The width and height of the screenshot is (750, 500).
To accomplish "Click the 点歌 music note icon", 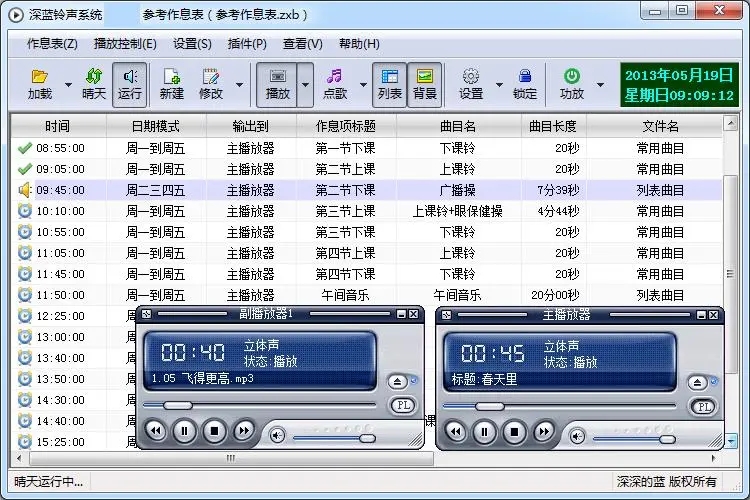I will 334,77.
